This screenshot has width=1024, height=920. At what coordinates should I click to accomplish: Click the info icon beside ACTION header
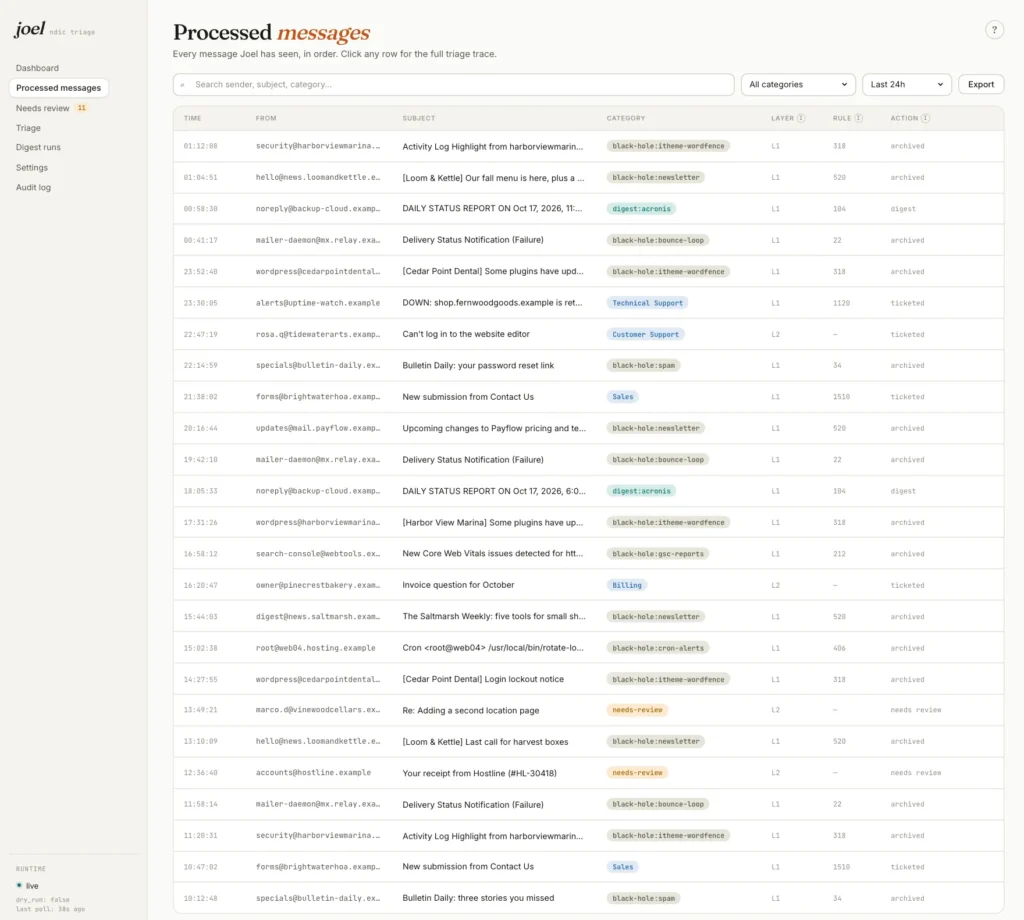click(925, 118)
